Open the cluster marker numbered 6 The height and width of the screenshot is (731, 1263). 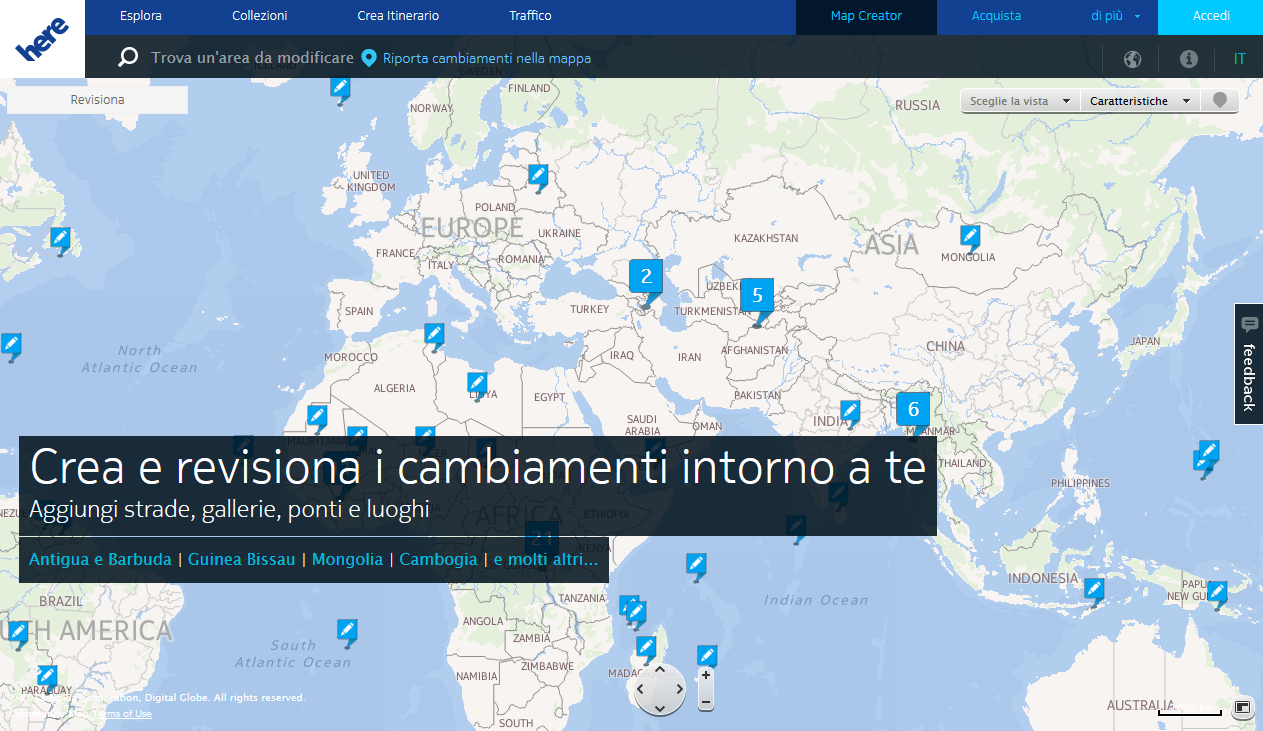point(913,412)
